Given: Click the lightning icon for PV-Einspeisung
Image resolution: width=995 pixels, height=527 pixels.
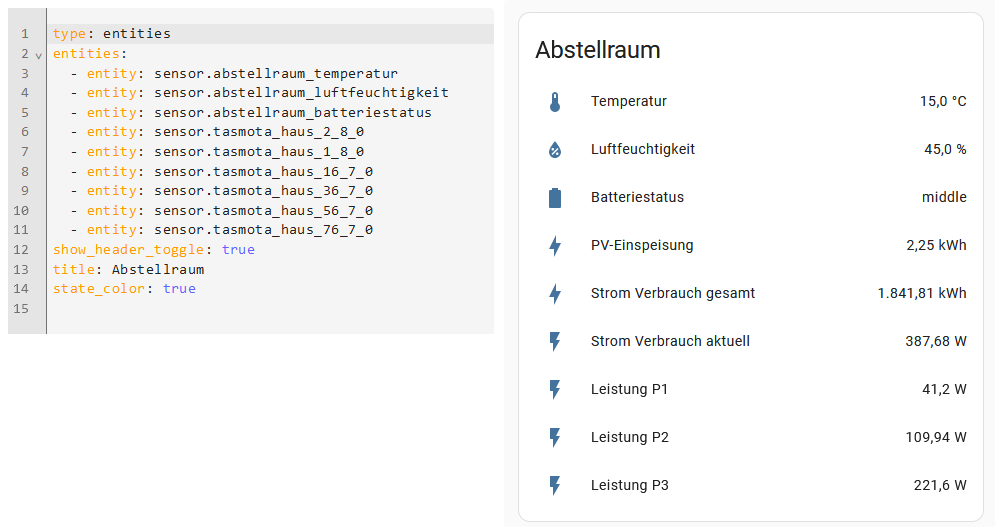Looking at the screenshot, I should point(555,246).
